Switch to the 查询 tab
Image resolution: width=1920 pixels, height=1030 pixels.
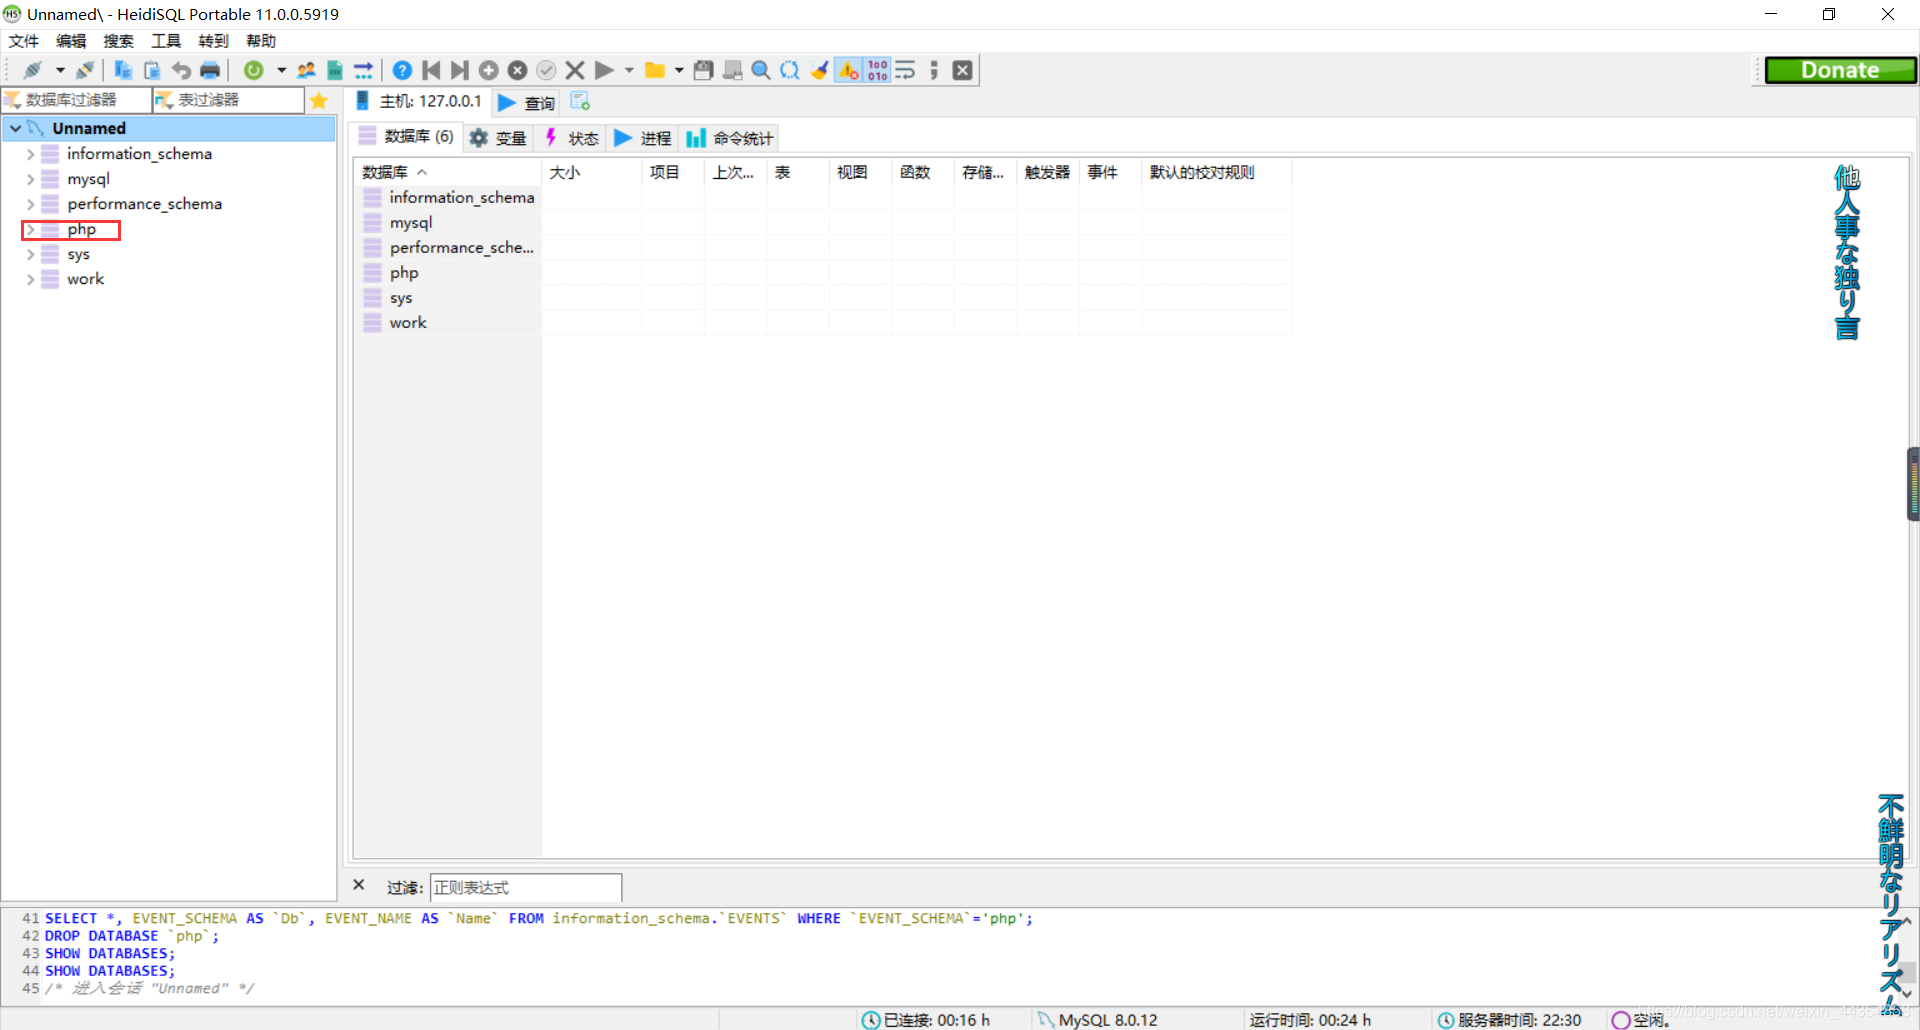(526, 103)
